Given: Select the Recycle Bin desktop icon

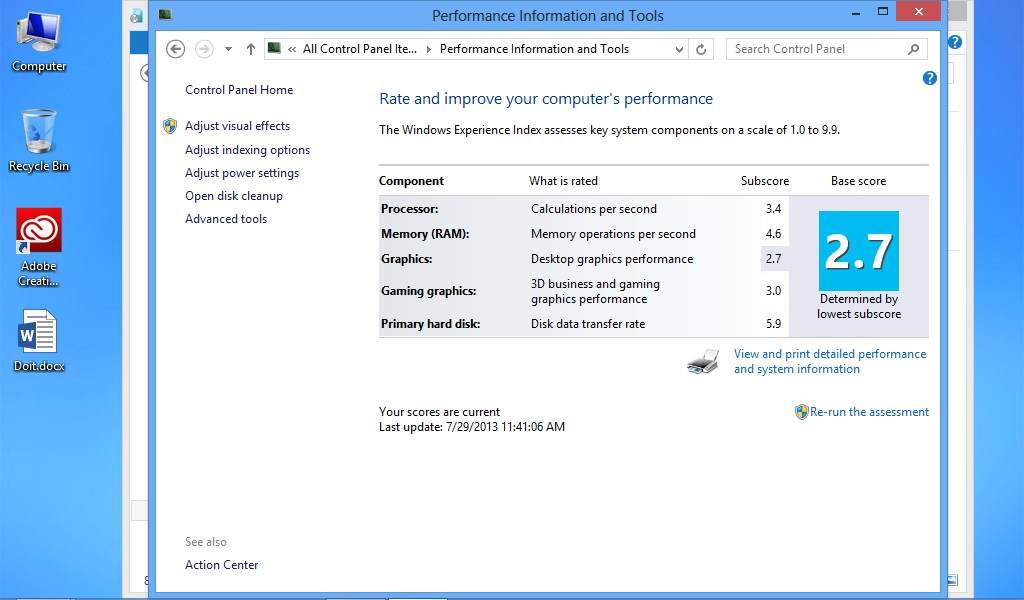Looking at the screenshot, I should point(39,141).
